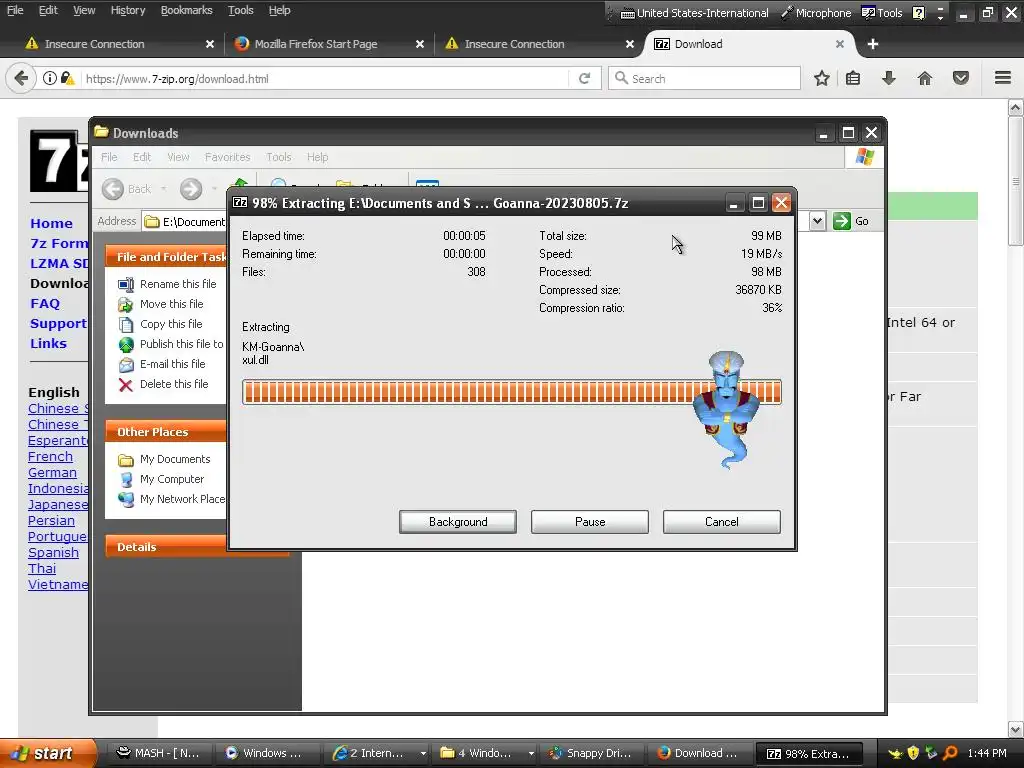This screenshot has height=768, width=1024.
Task: Open Firefox History menu
Action: tap(128, 10)
